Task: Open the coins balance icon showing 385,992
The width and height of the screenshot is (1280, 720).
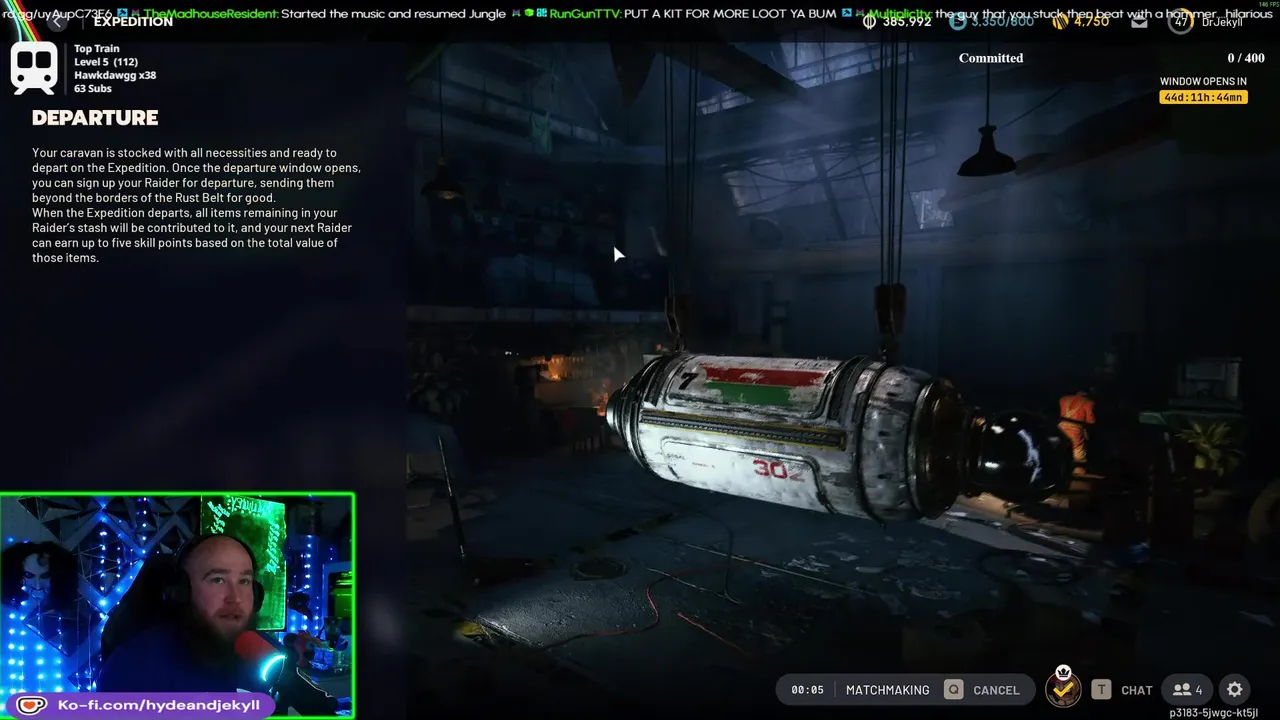Action: pyautogui.click(x=870, y=21)
